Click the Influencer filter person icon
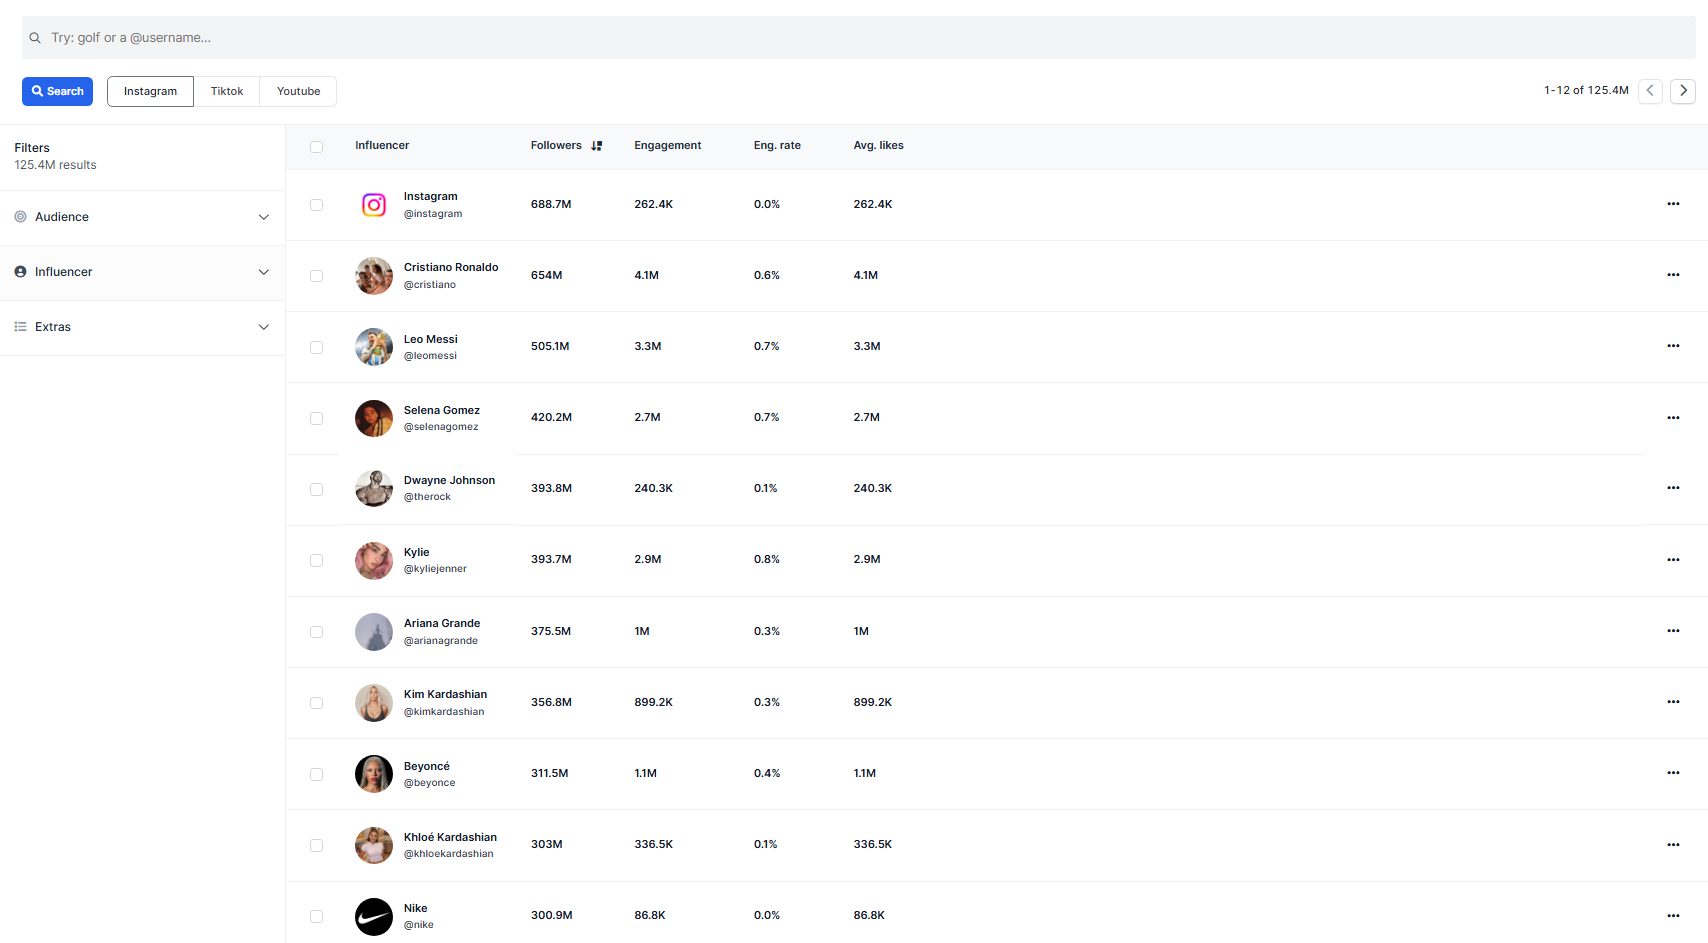The width and height of the screenshot is (1708, 943). click(x=20, y=272)
